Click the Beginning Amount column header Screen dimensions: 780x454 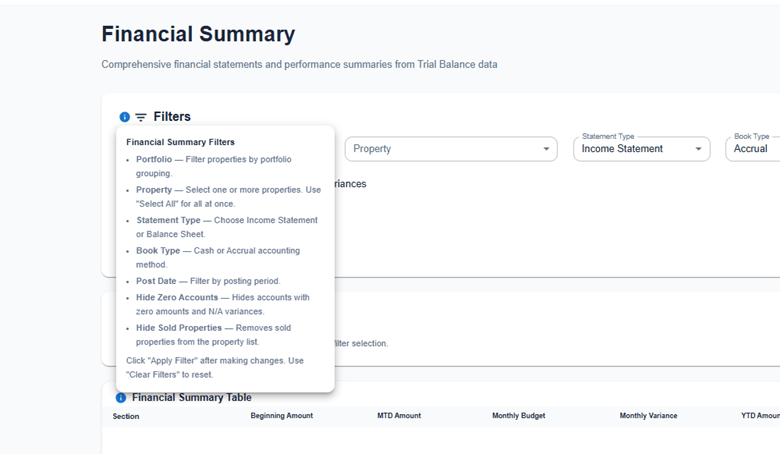pos(281,416)
